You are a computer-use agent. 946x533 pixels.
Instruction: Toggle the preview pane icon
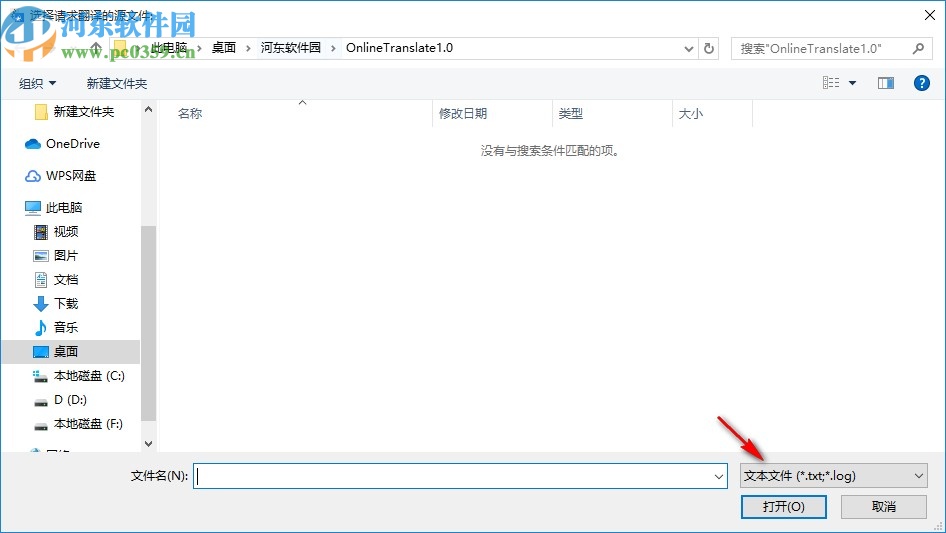click(886, 83)
